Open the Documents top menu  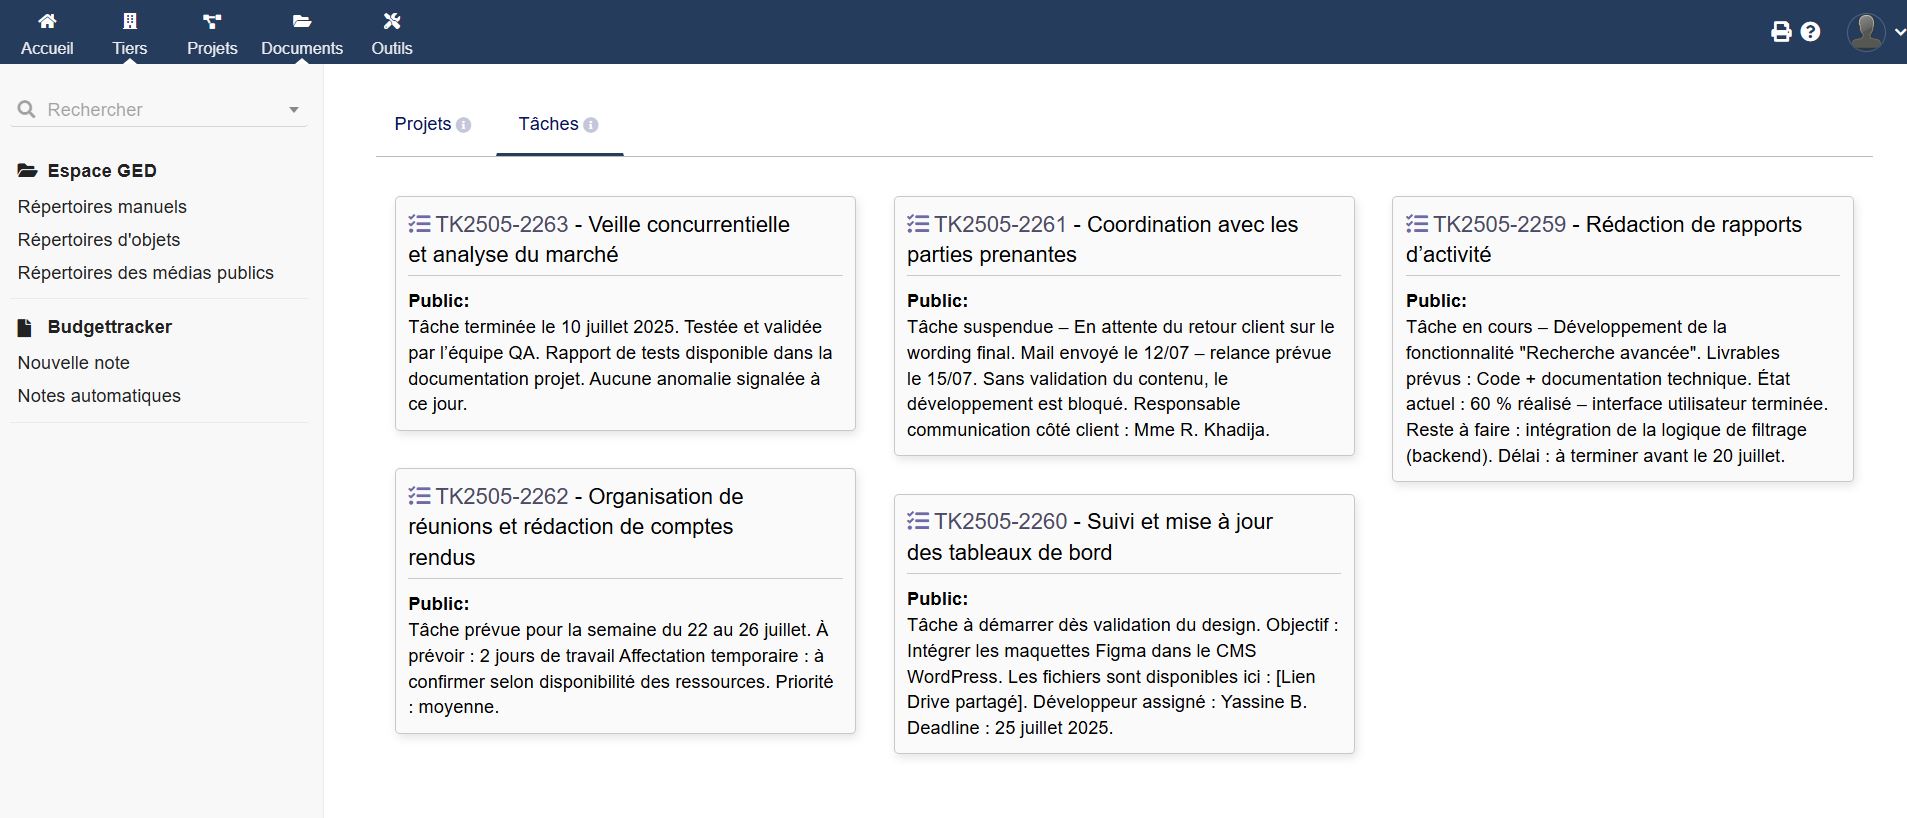pos(302,33)
